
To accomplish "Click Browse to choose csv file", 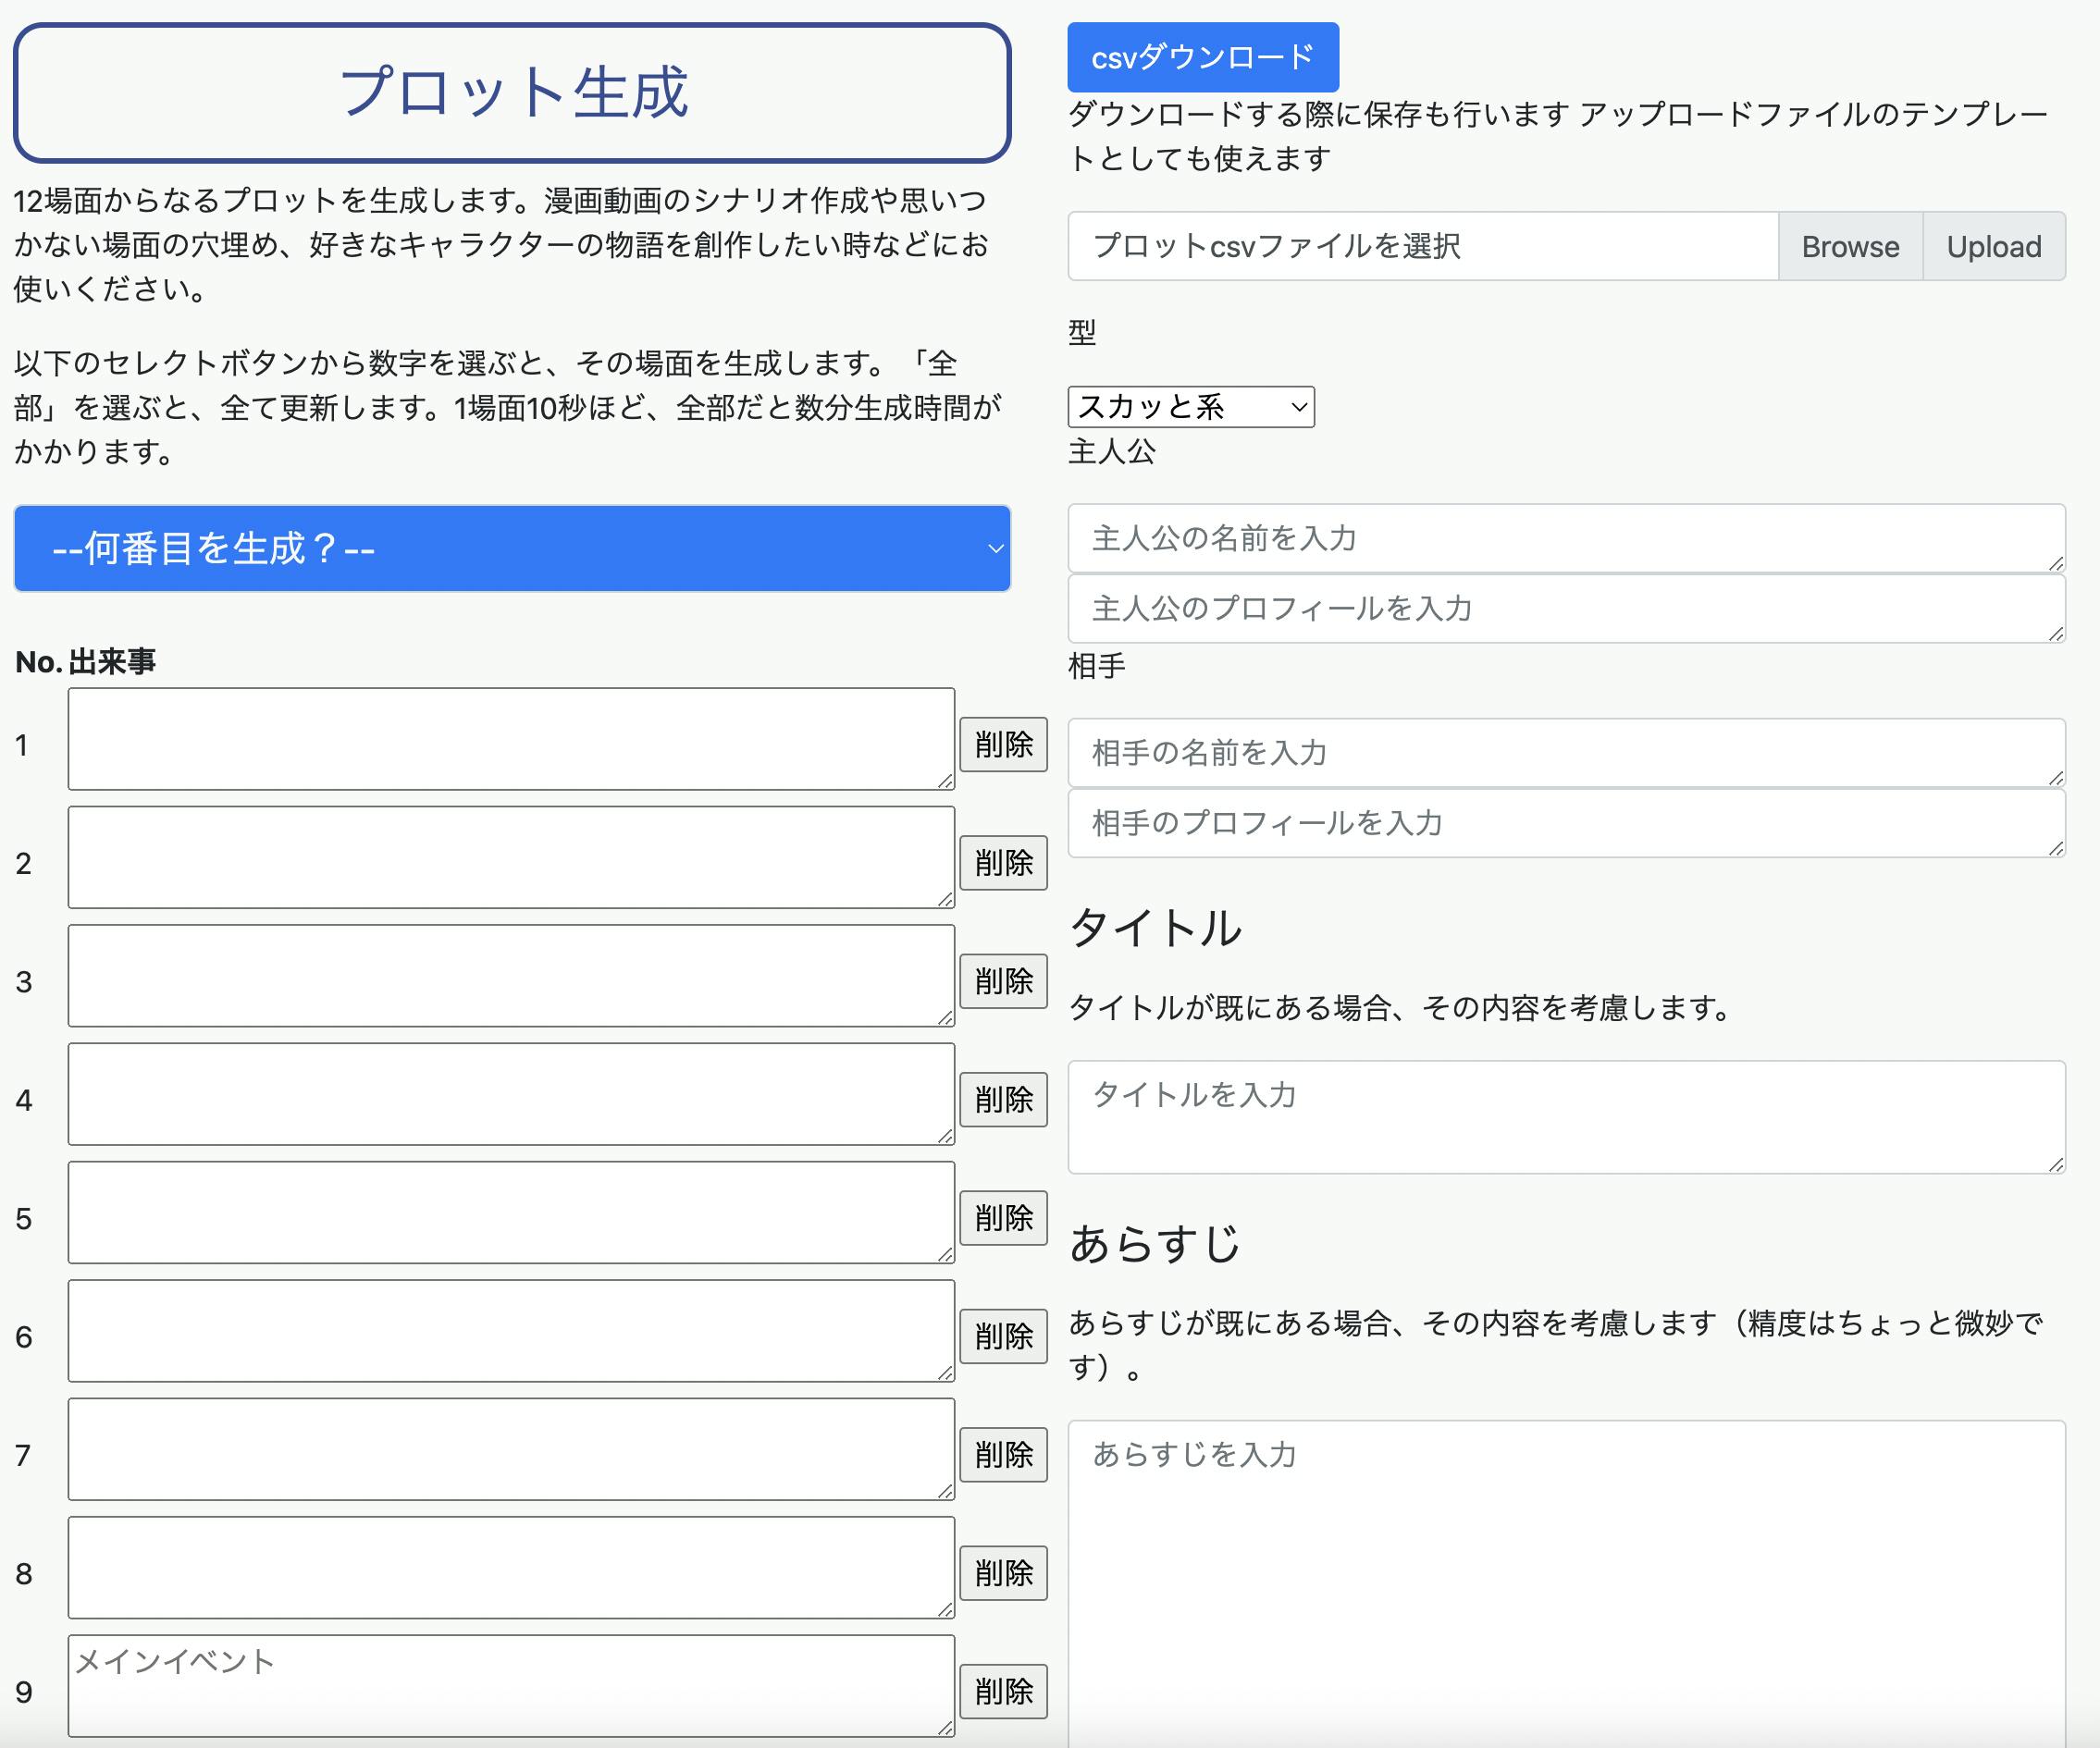I will [x=1849, y=246].
